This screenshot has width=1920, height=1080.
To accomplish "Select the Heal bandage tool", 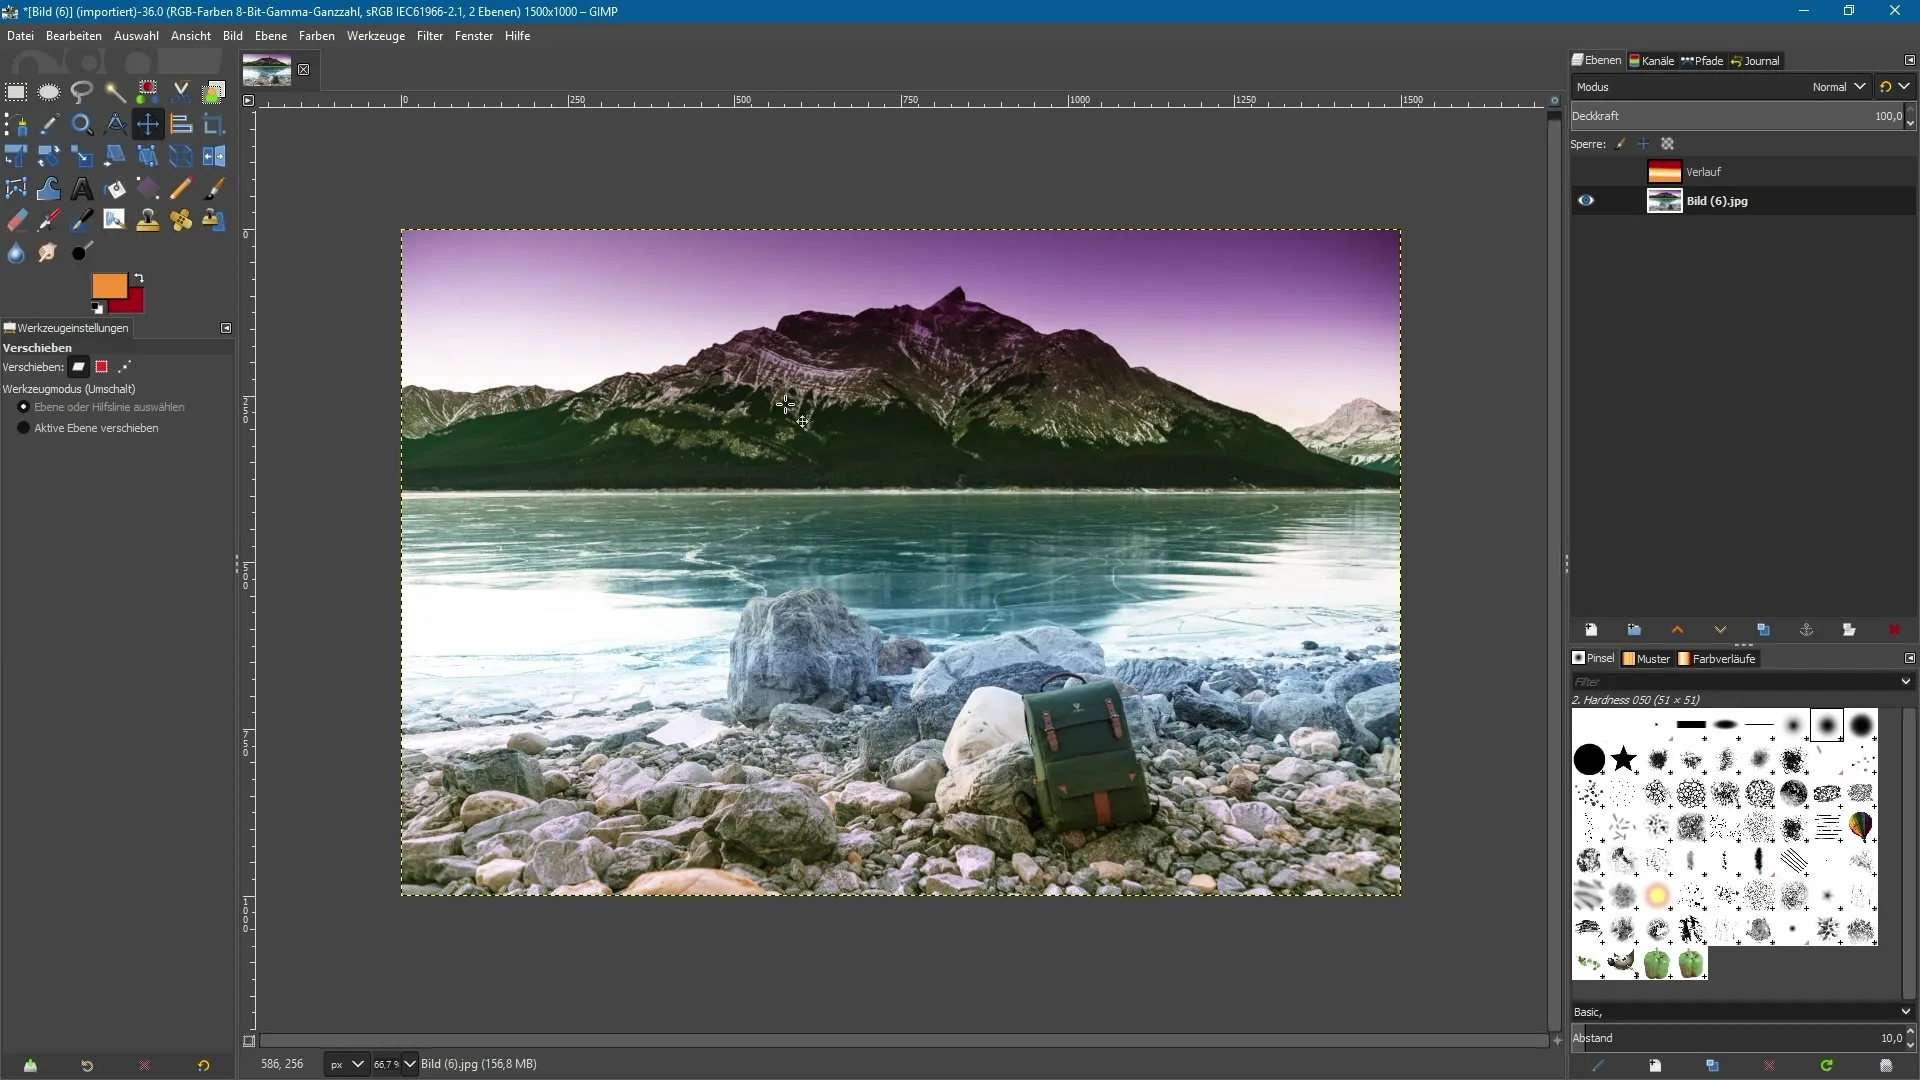I will coord(181,221).
